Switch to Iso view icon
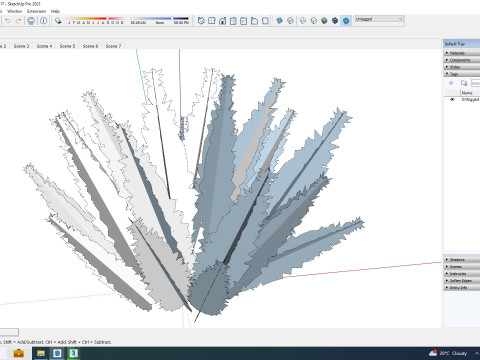This screenshot has height=360, width=480. 201,21
